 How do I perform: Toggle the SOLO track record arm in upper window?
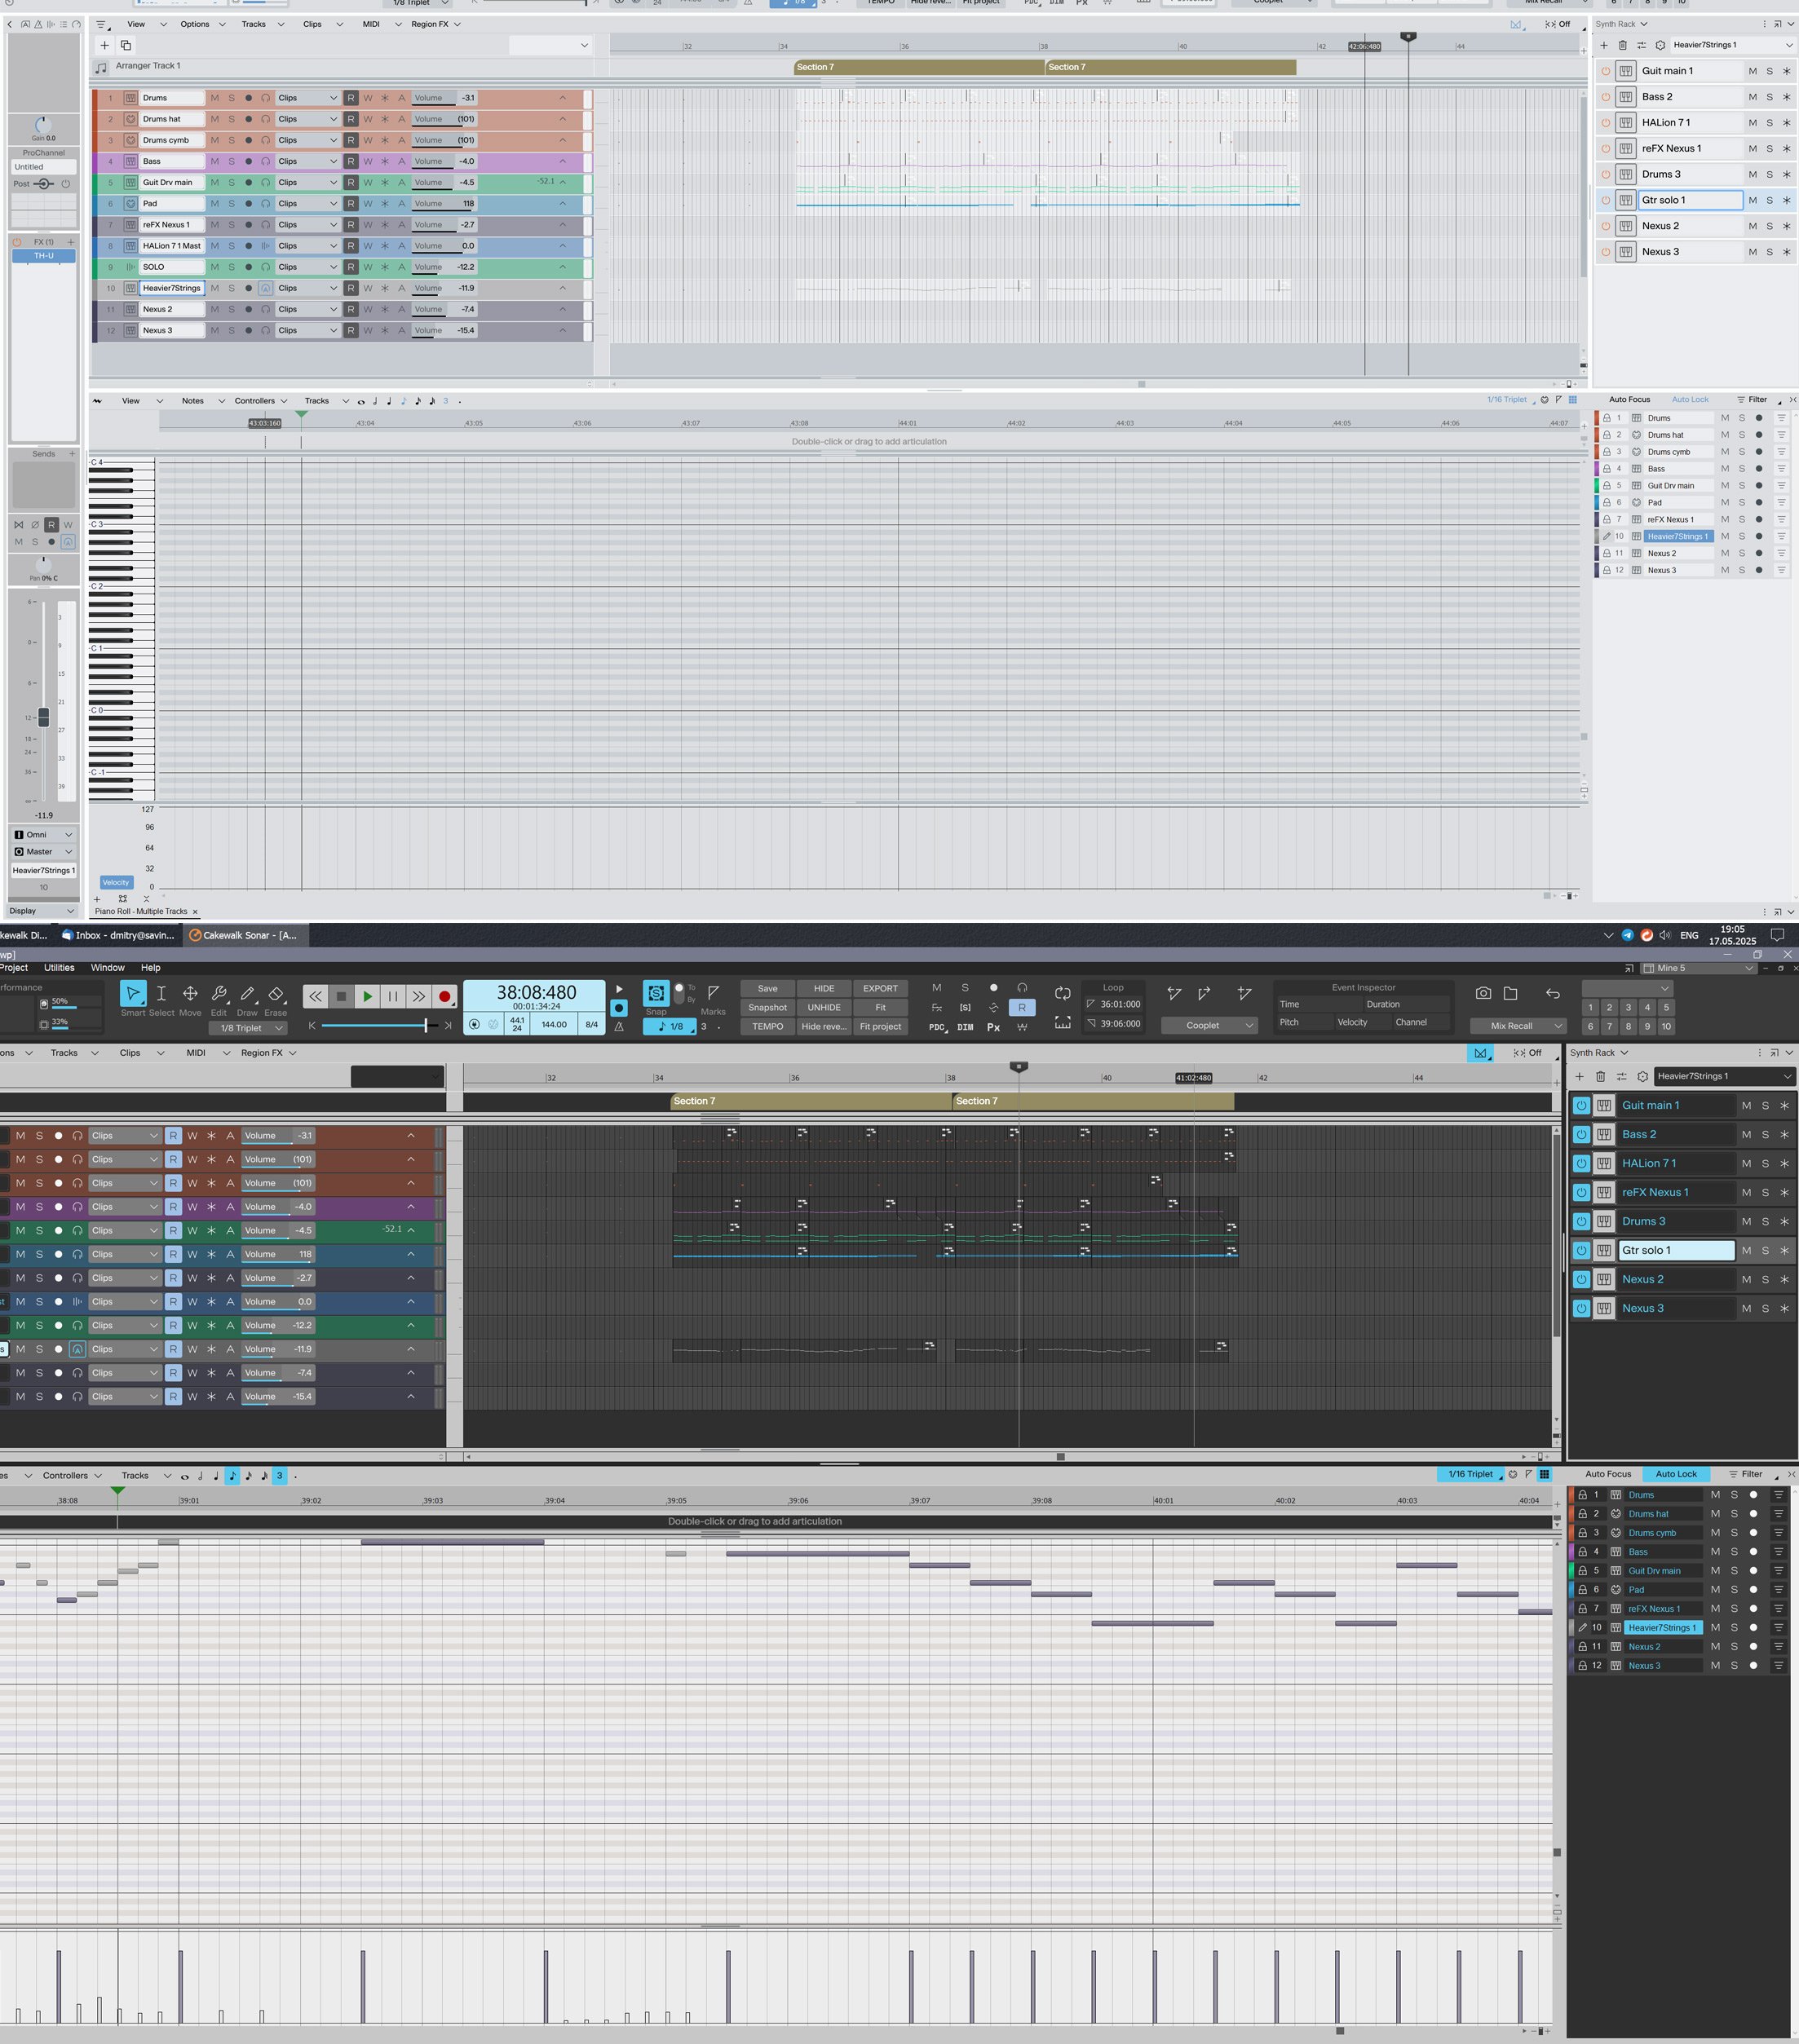(248, 267)
